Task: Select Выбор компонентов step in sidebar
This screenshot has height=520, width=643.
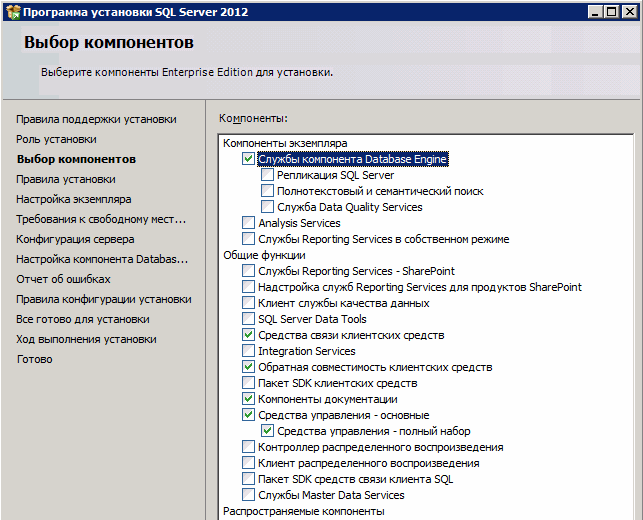Action: pyautogui.click(x=76, y=159)
